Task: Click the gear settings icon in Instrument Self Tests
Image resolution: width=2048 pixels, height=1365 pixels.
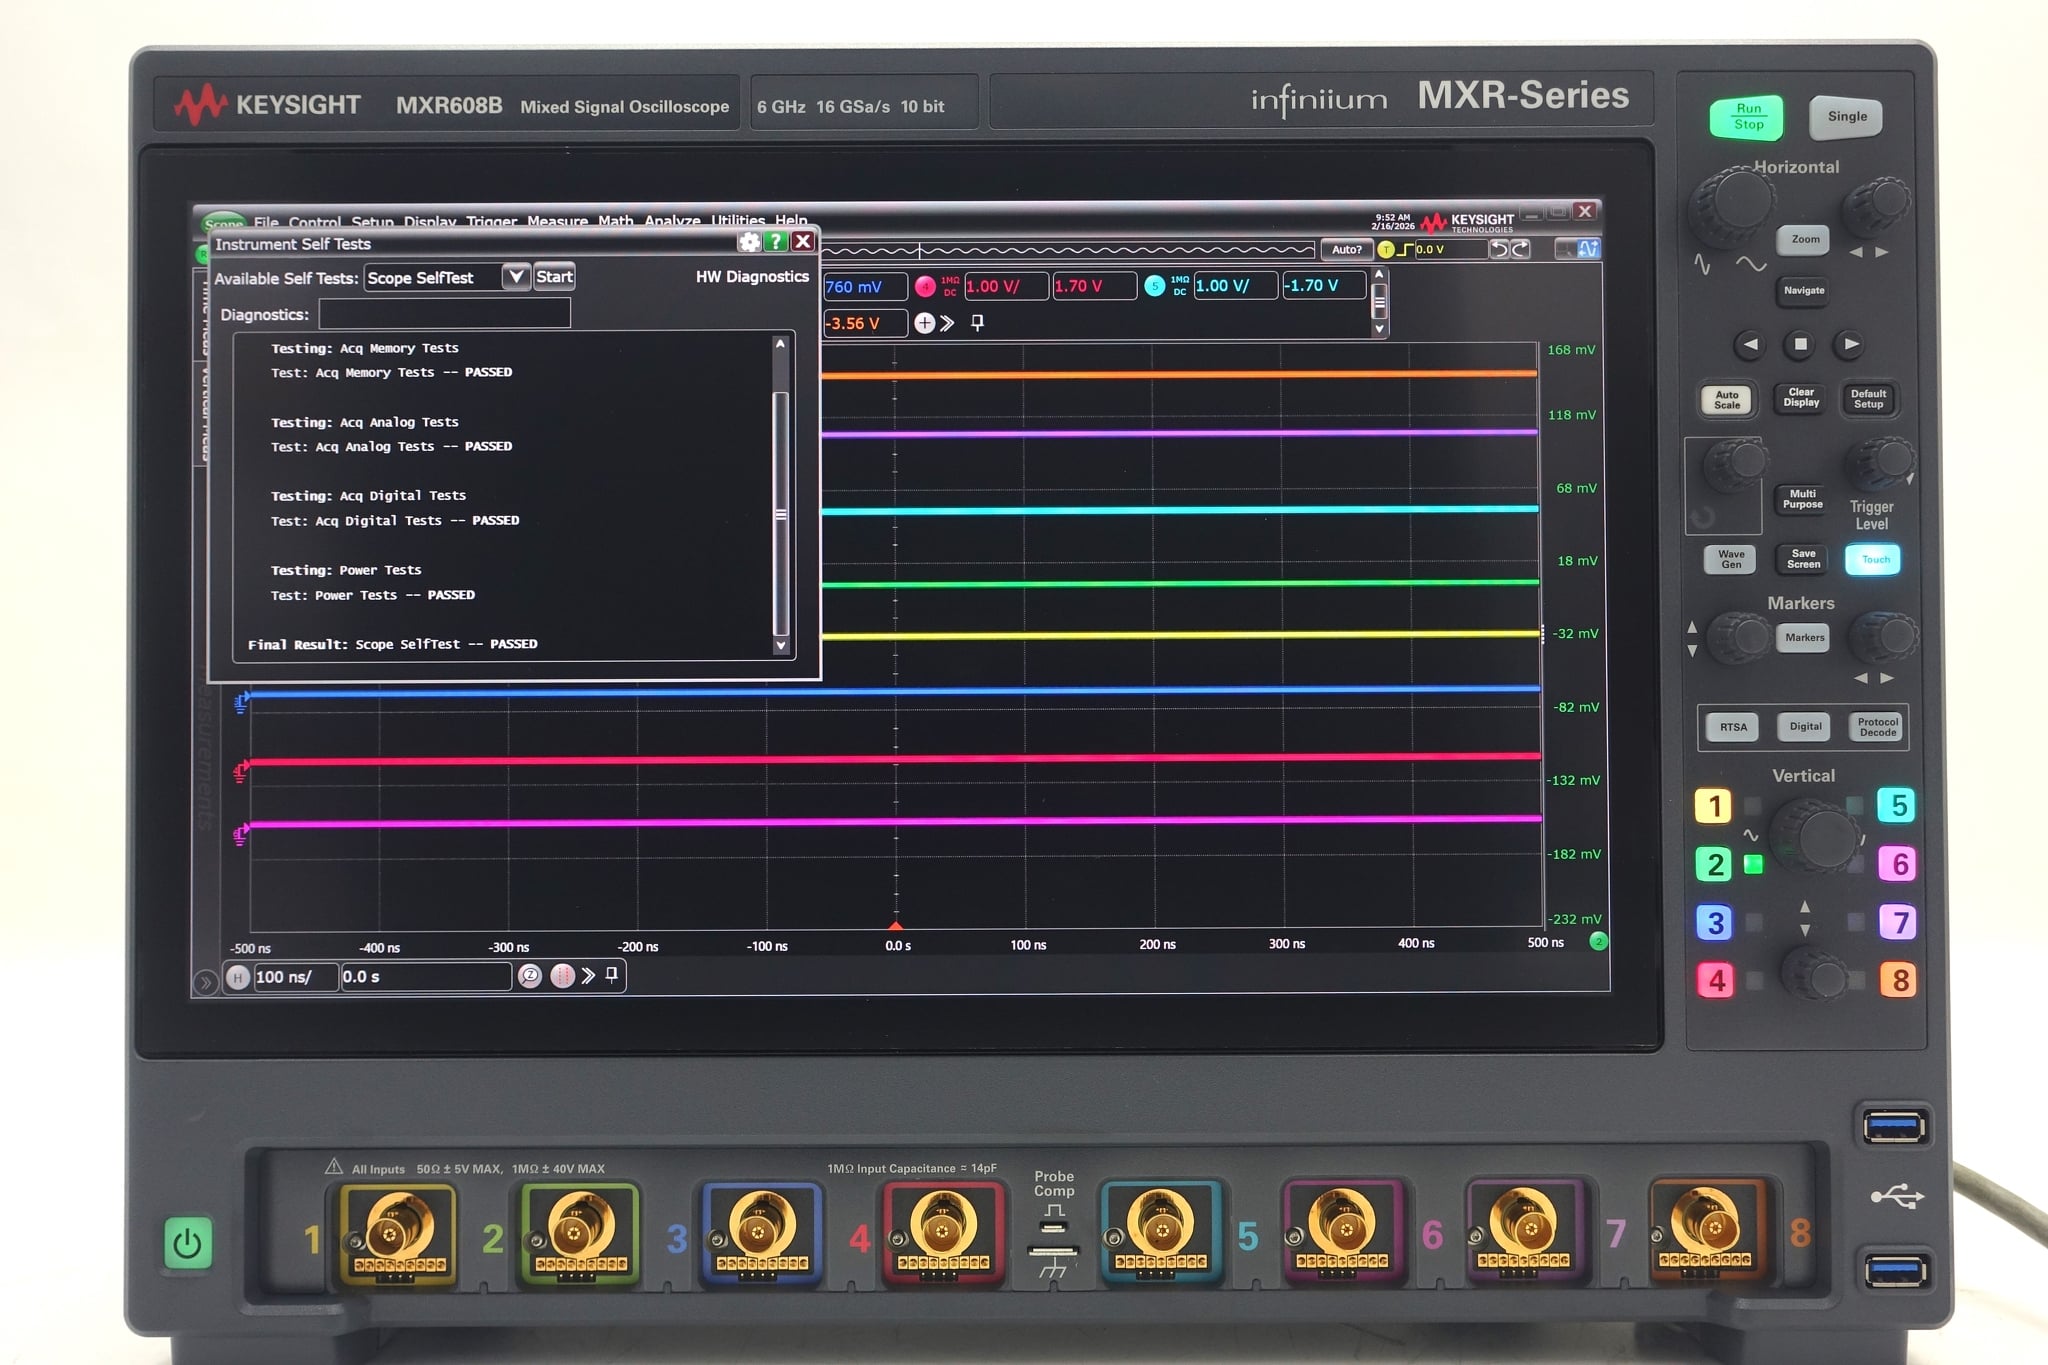Action: pos(747,242)
